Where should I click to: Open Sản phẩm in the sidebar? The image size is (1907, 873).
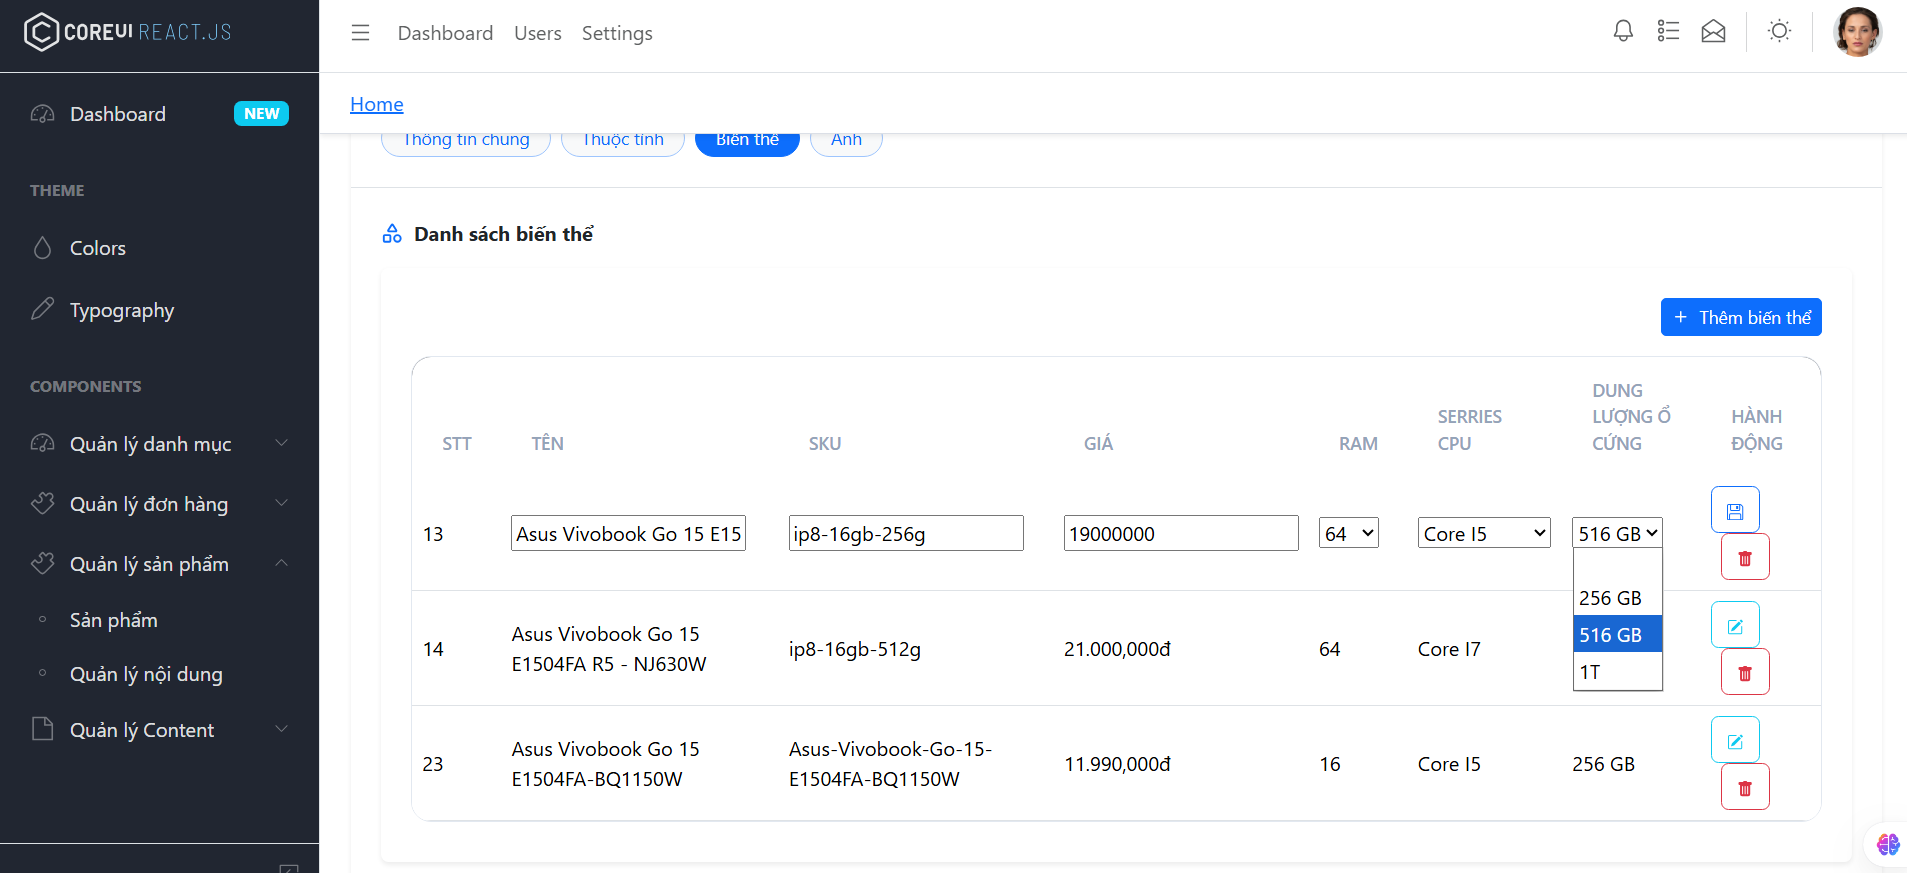[x=160, y=620]
